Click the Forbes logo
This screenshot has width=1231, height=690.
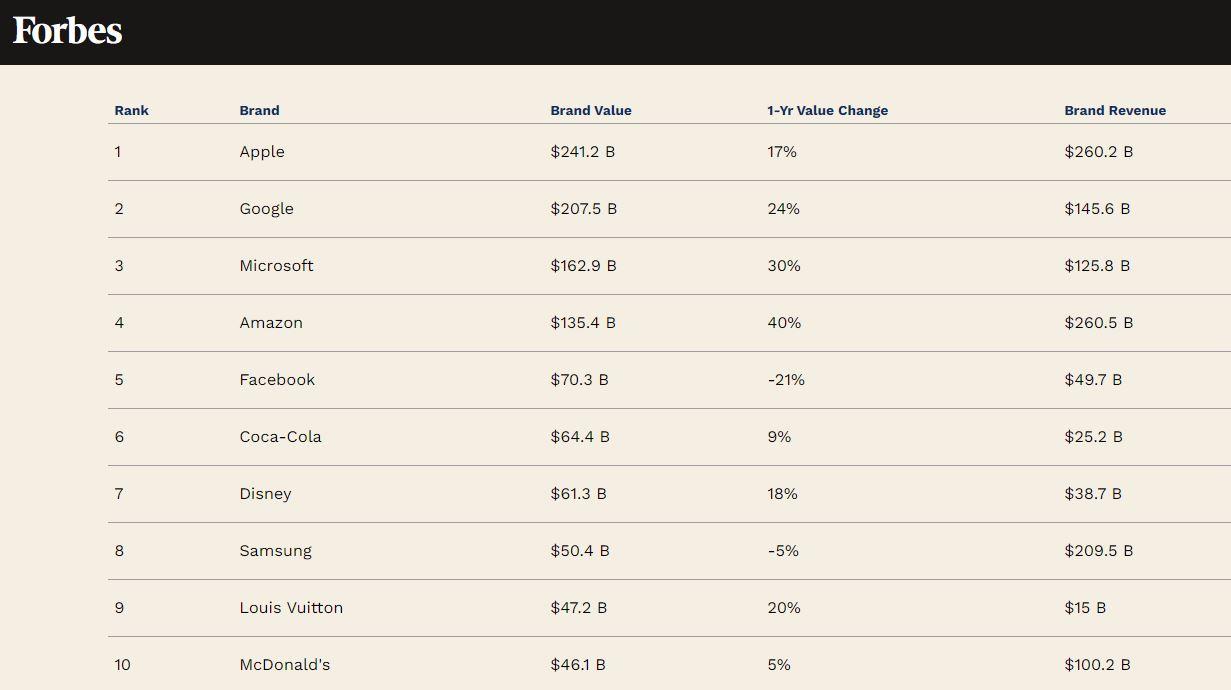pyautogui.click(x=67, y=31)
